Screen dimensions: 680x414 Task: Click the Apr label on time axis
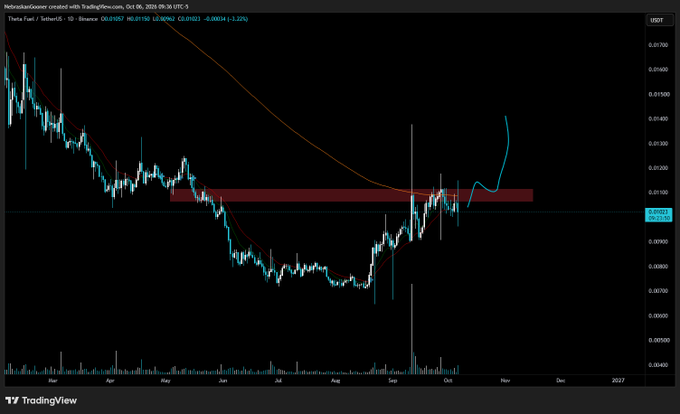click(110, 380)
